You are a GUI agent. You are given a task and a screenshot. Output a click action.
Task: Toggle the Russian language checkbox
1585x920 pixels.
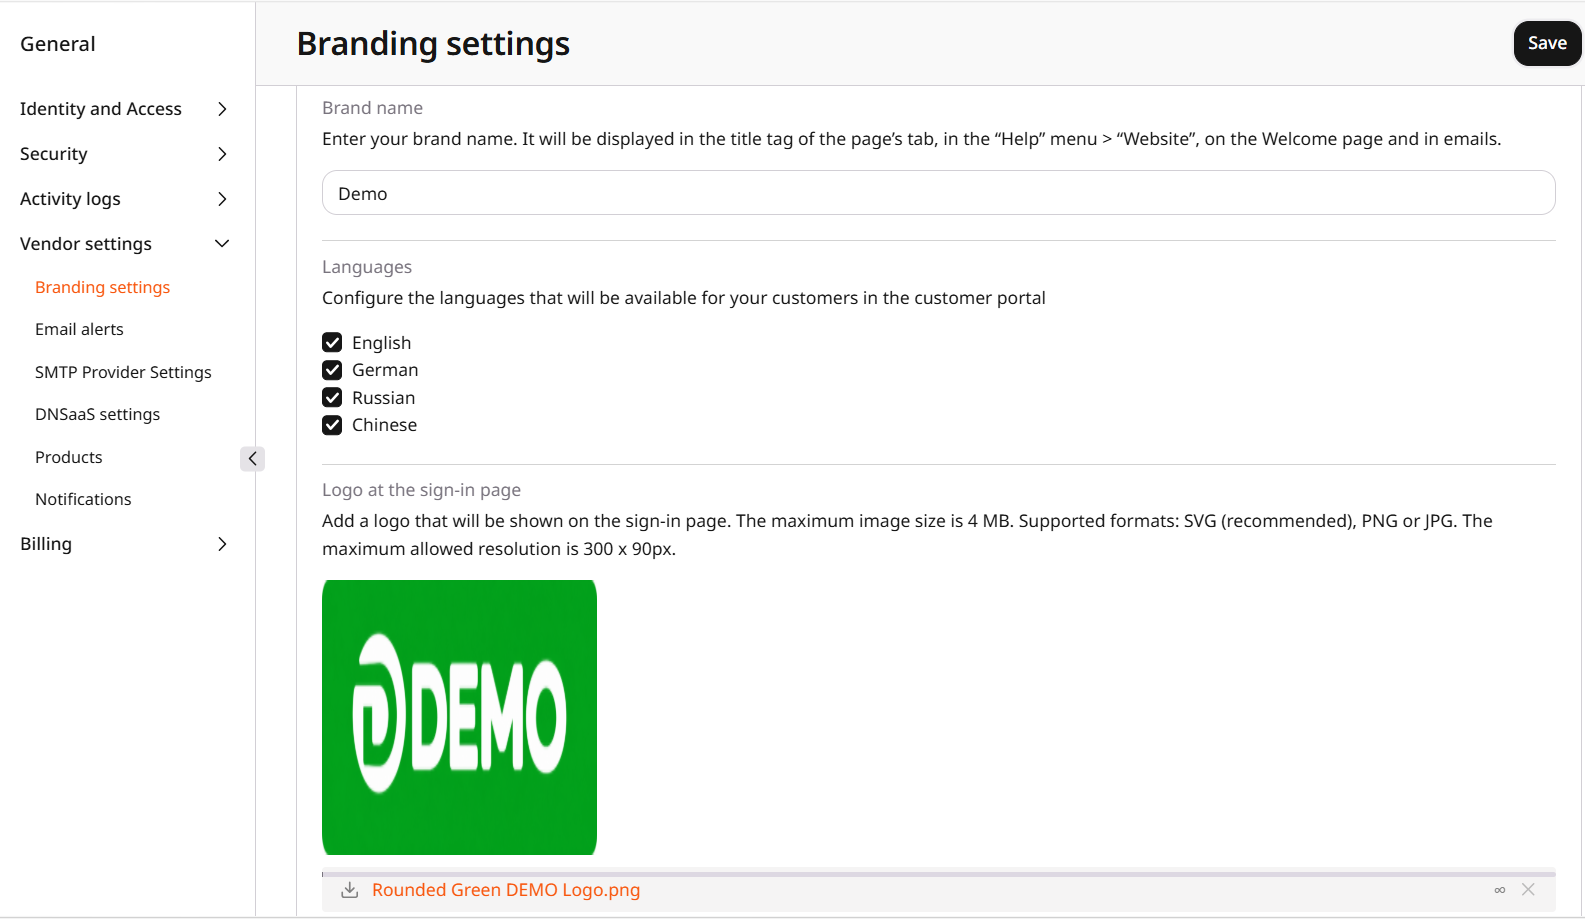pyautogui.click(x=332, y=397)
